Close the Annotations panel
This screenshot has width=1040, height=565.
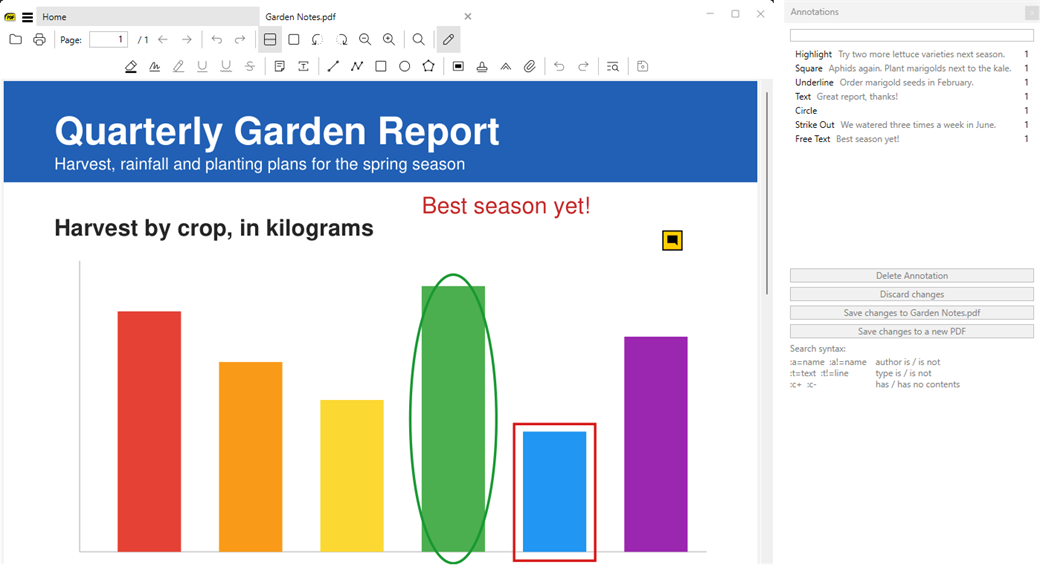[1032, 12]
